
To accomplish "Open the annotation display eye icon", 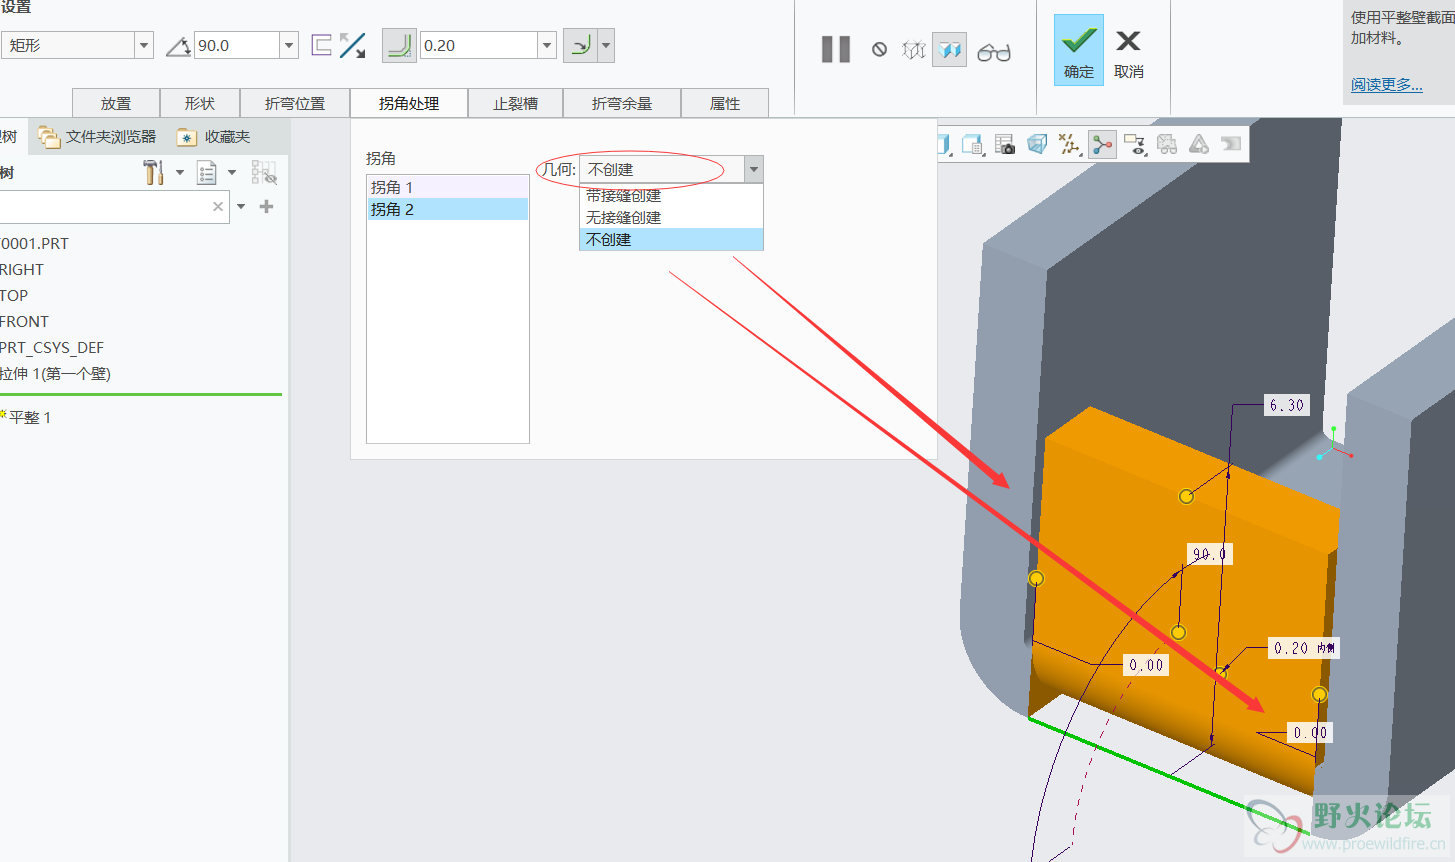I will tap(1134, 145).
